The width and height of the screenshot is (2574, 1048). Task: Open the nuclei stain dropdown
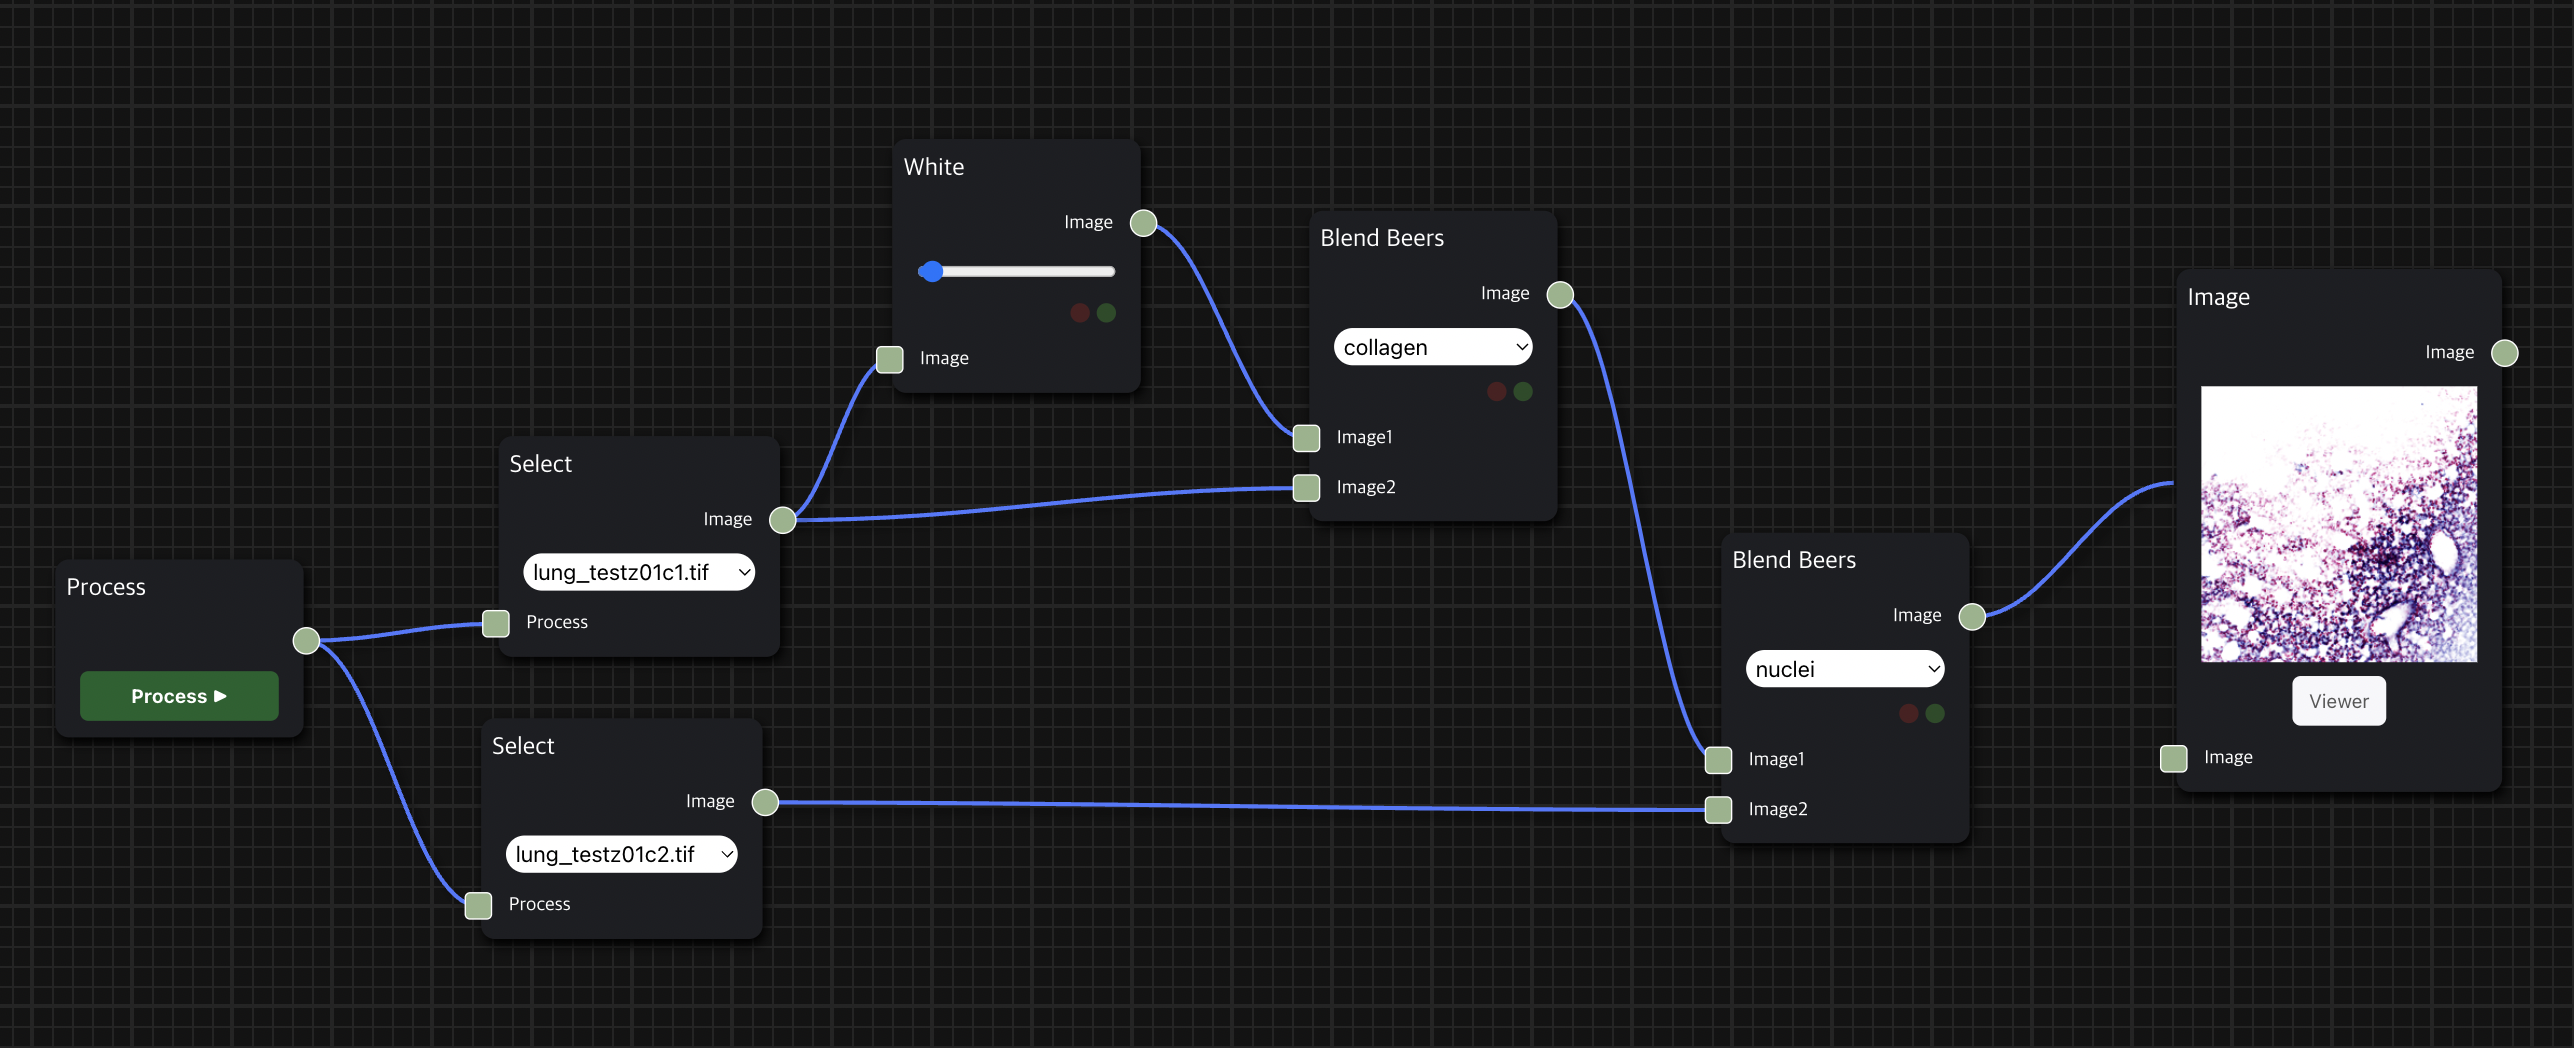(1845, 669)
